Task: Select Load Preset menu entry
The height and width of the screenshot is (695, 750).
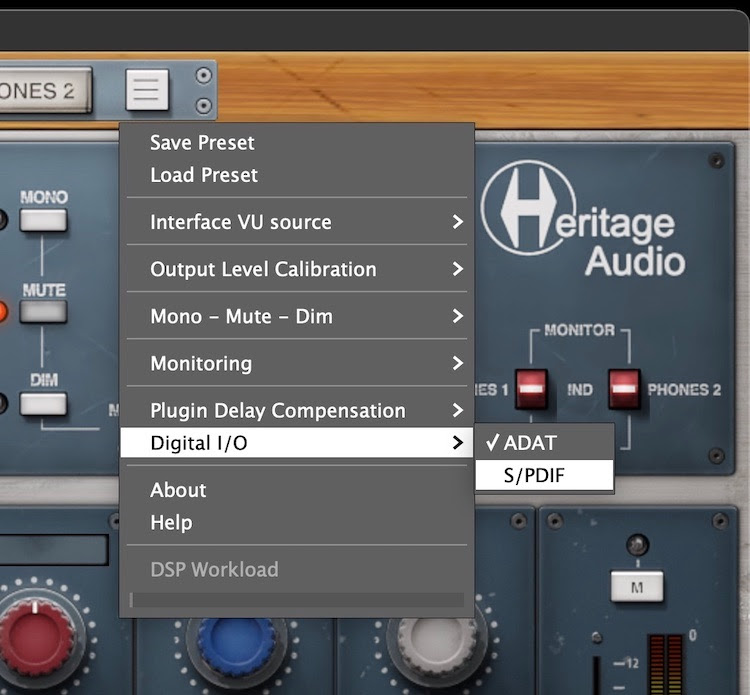Action: coord(204,175)
